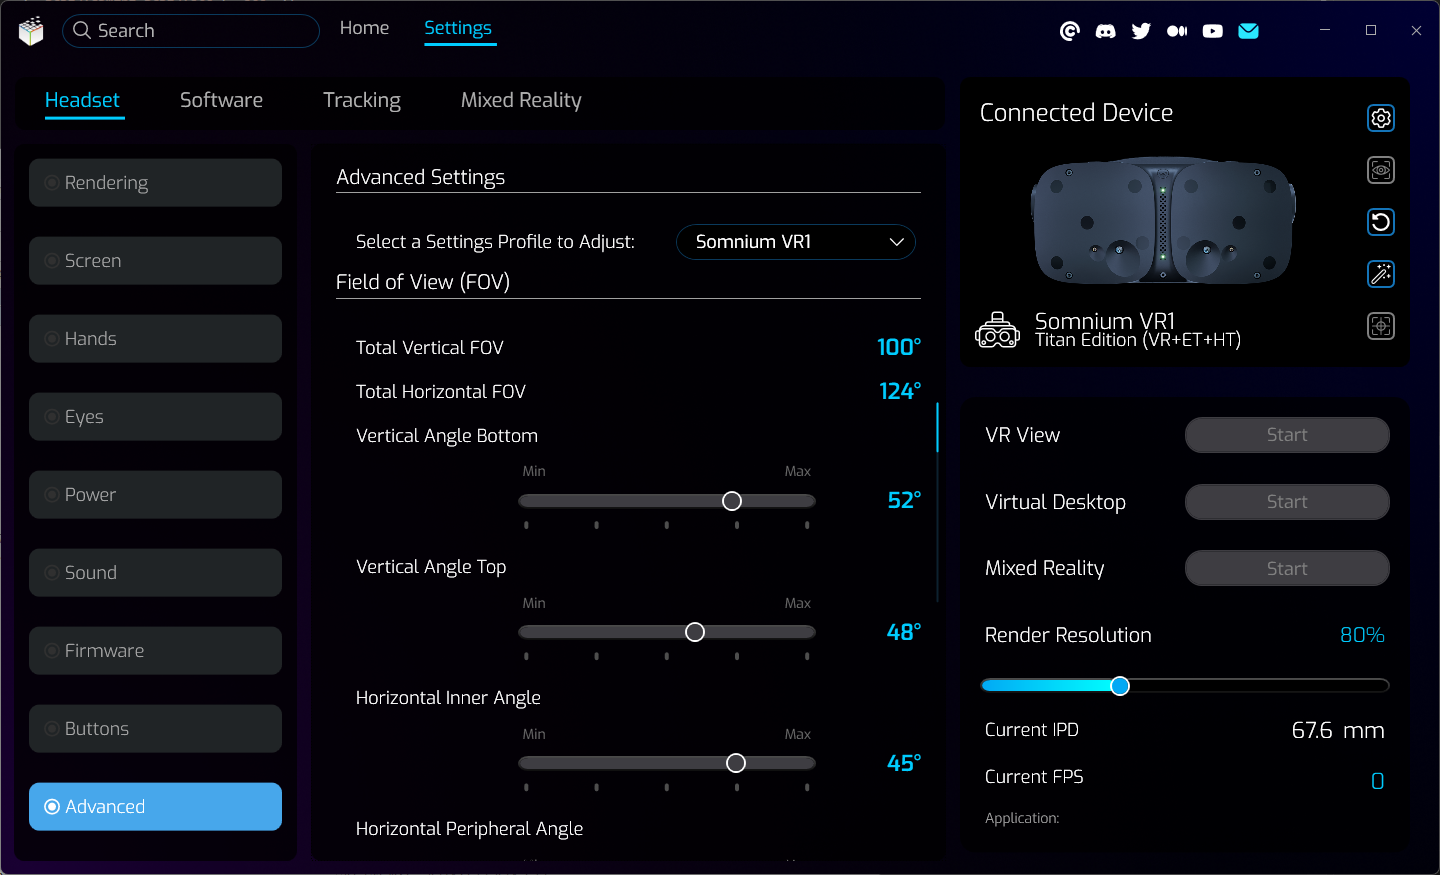Open the YouTube channel icon
Image resolution: width=1440 pixels, height=875 pixels.
point(1212,31)
